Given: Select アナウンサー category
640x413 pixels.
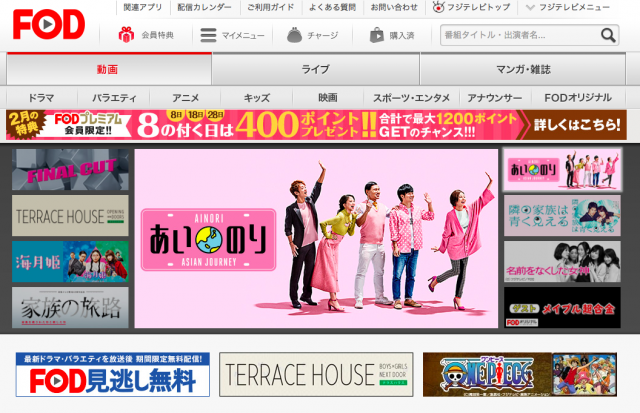Looking at the screenshot, I should (495, 98).
